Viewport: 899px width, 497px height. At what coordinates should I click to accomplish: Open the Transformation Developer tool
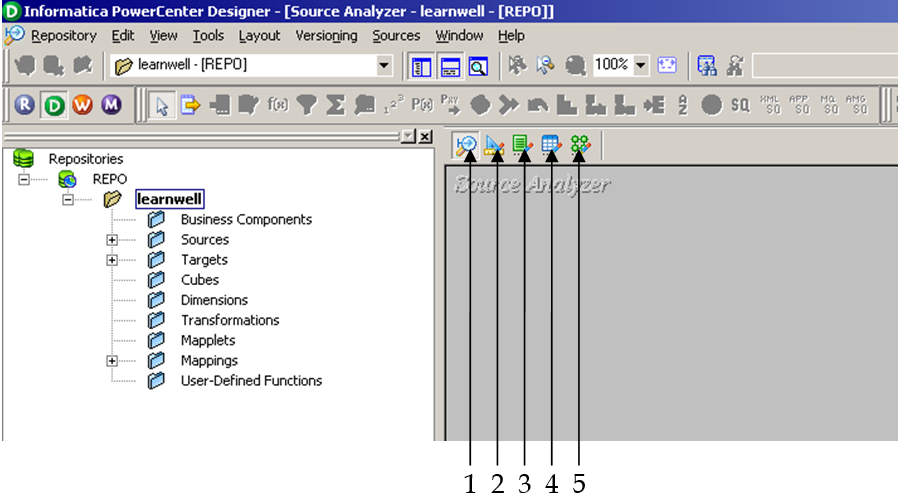pos(522,145)
